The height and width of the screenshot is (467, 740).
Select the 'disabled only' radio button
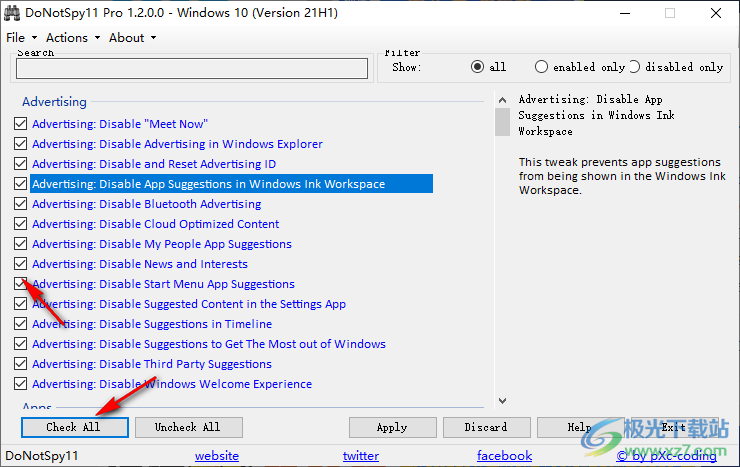(634, 67)
